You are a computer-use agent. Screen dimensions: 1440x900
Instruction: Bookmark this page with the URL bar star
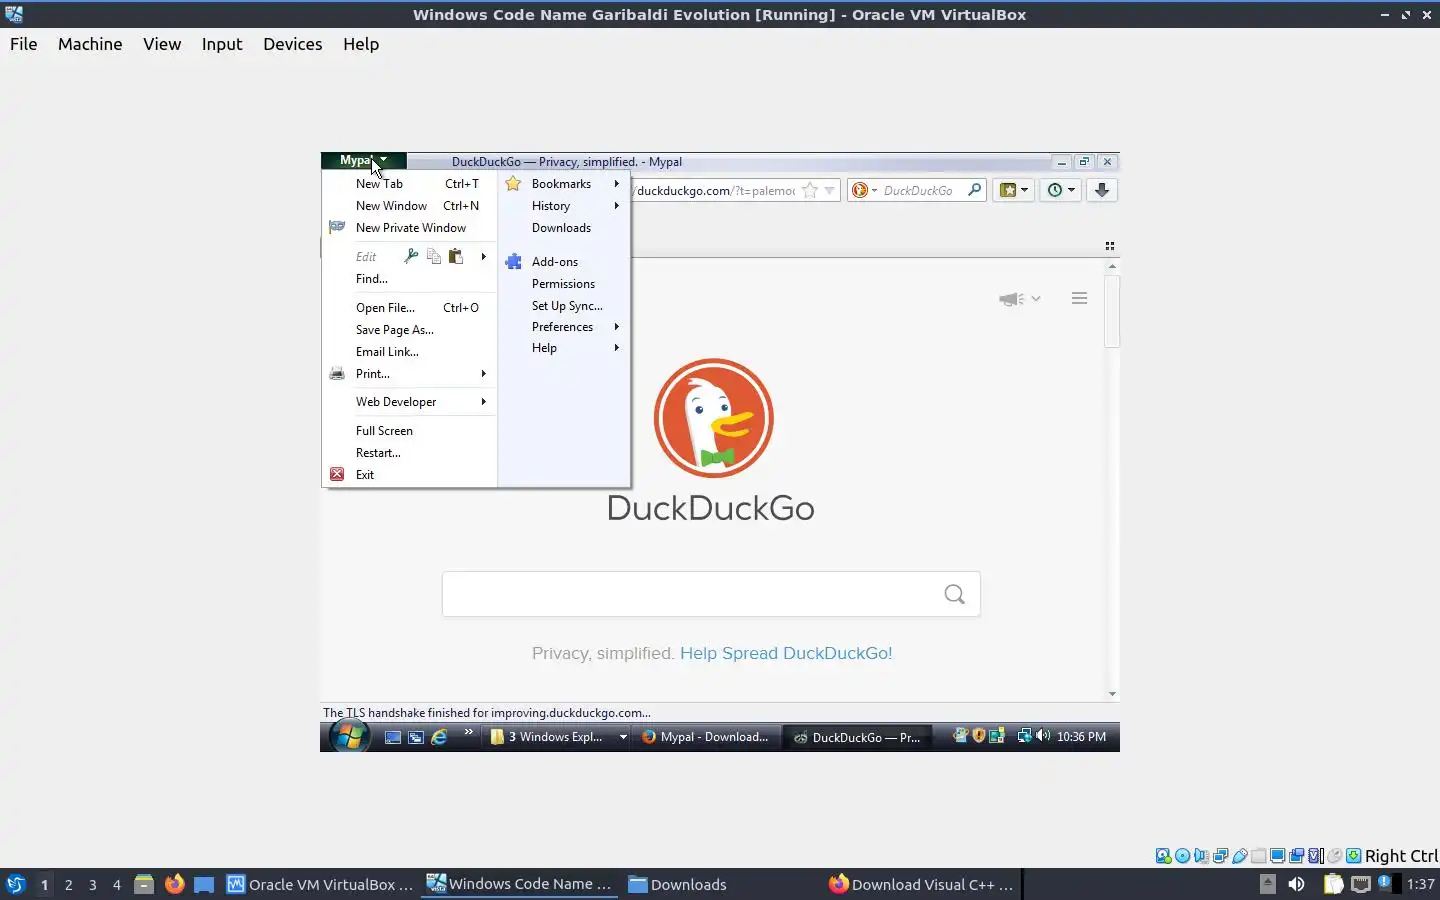click(810, 191)
